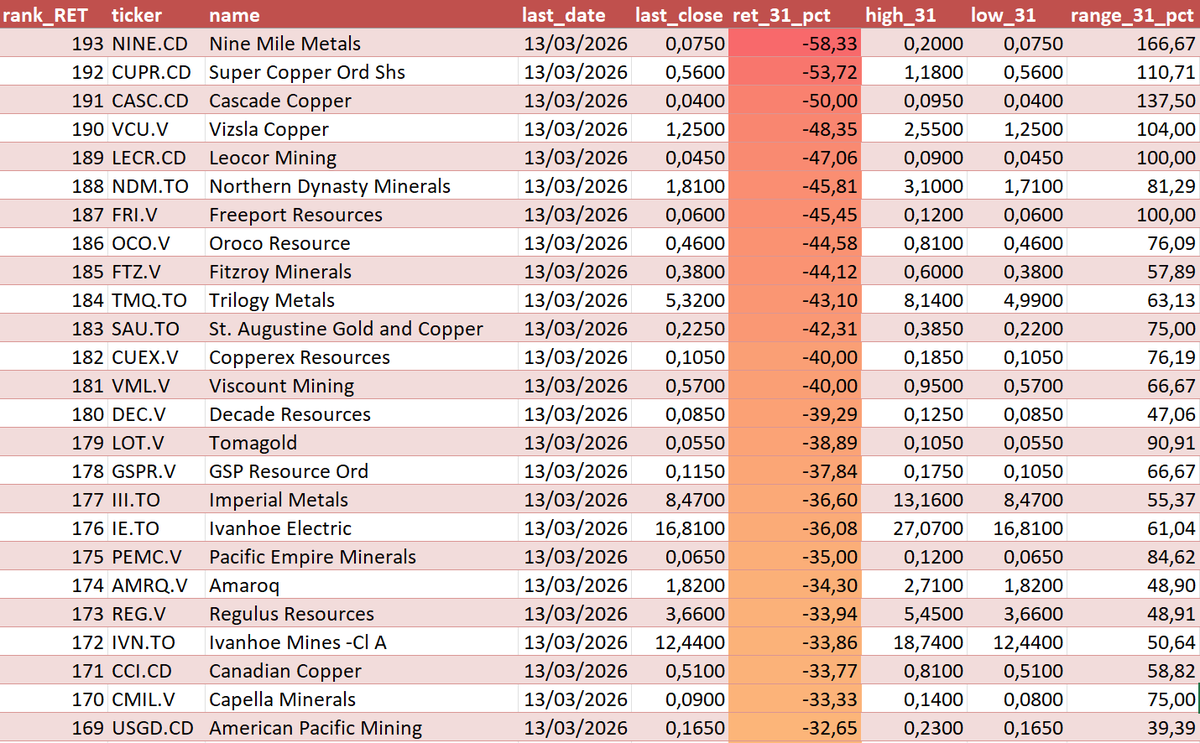
Task: Select the Capella Minerals name cell
Action: [x=361, y=699]
